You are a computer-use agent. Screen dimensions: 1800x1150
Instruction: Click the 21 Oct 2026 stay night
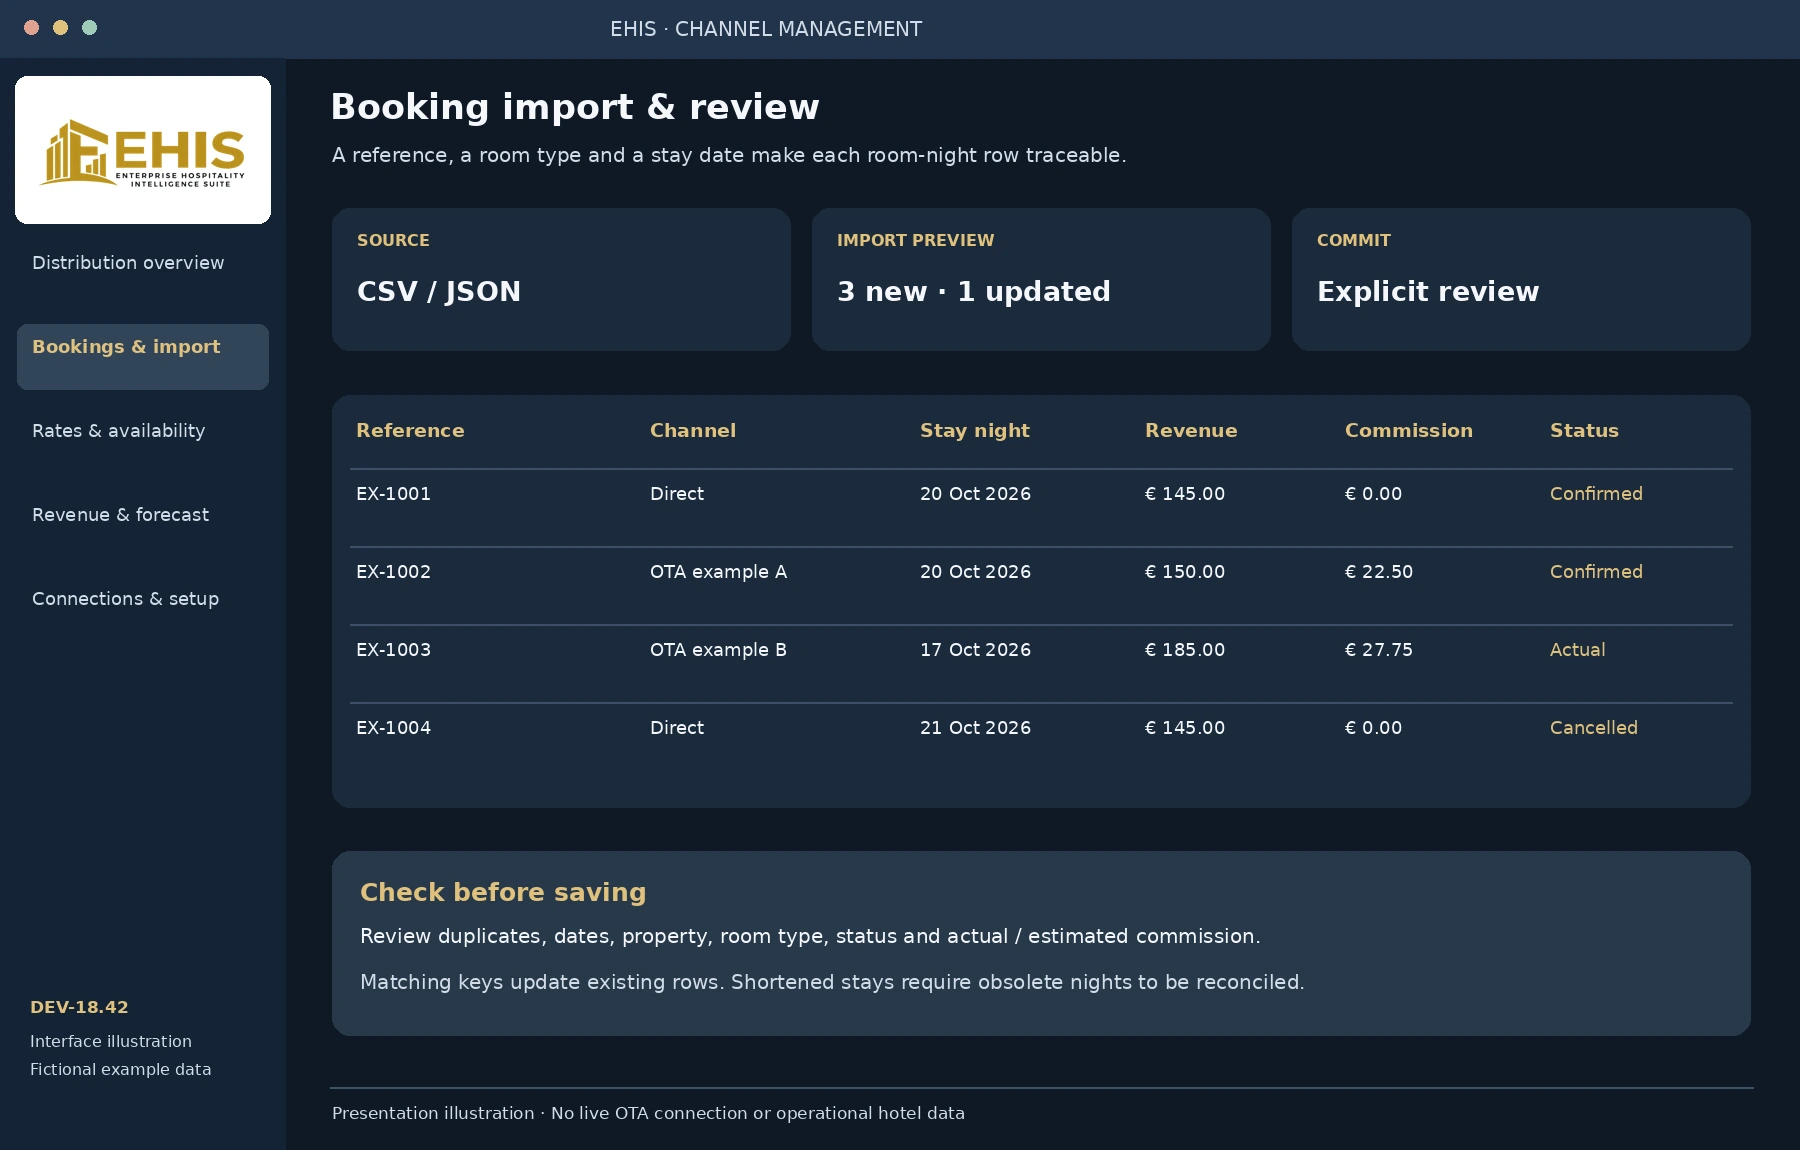tap(975, 728)
